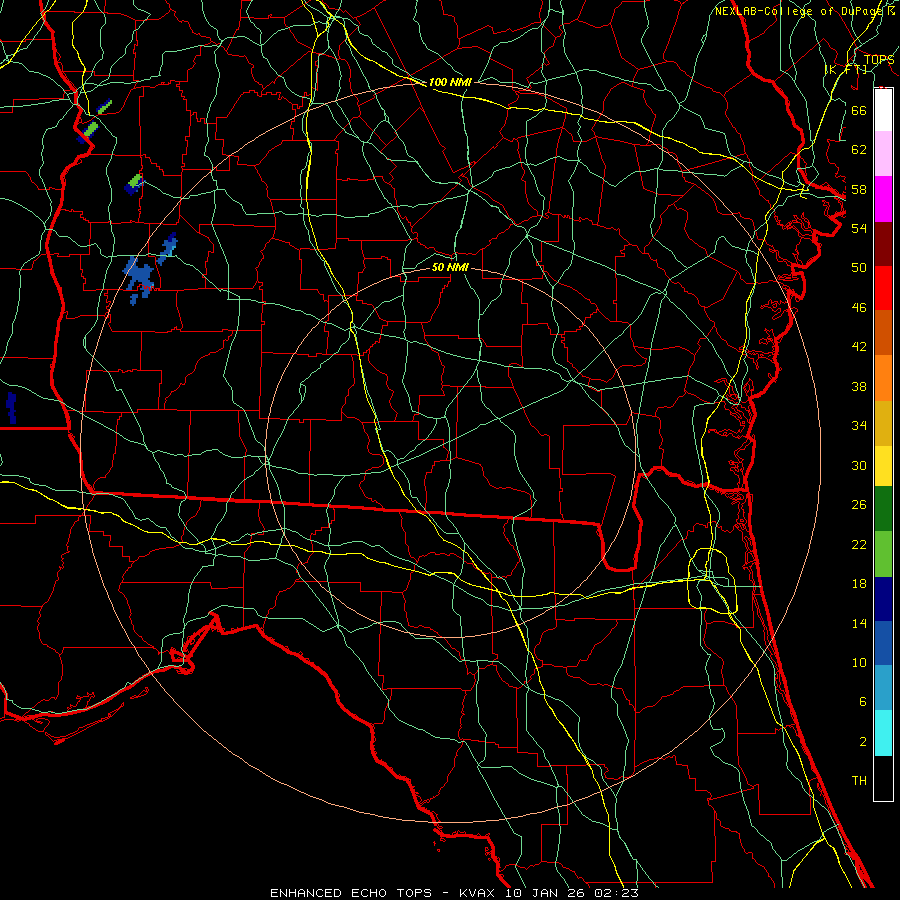The height and width of the screenshot is (900, 900).
Task: Click legend value "30"
Action: (x=859, y=465)
